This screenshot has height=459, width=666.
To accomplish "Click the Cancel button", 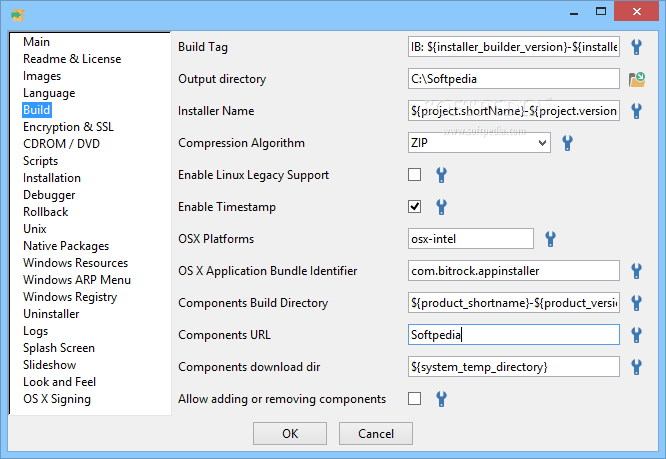I will (376, 434).
